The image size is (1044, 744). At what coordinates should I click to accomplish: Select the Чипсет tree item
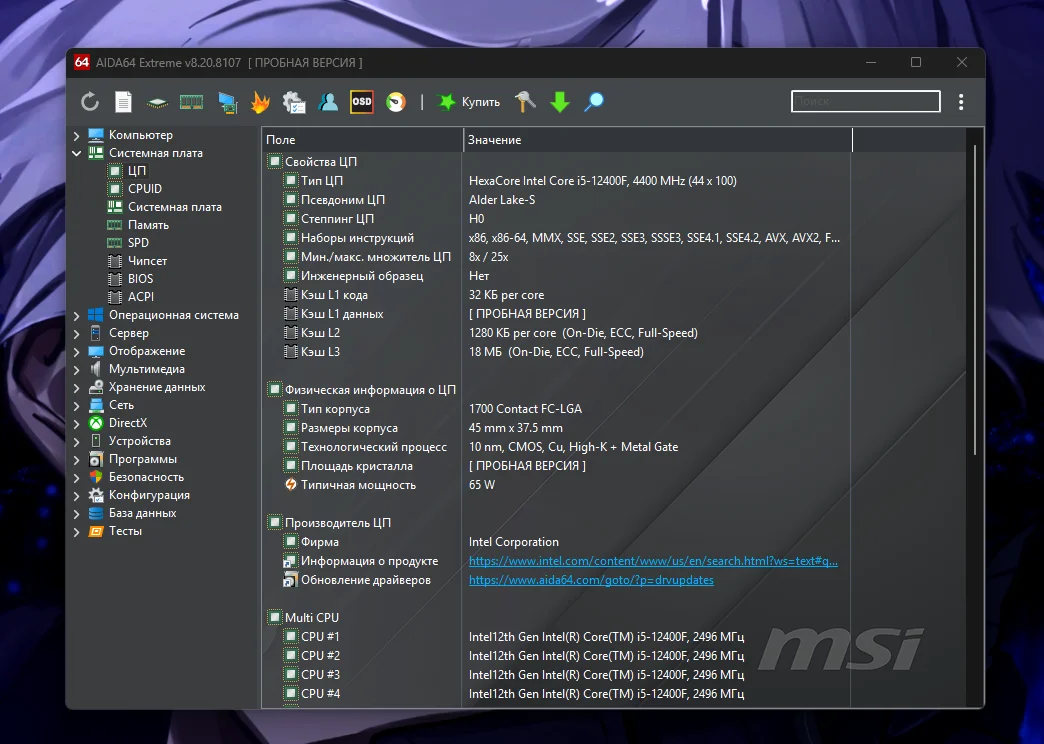pos(147,261)
